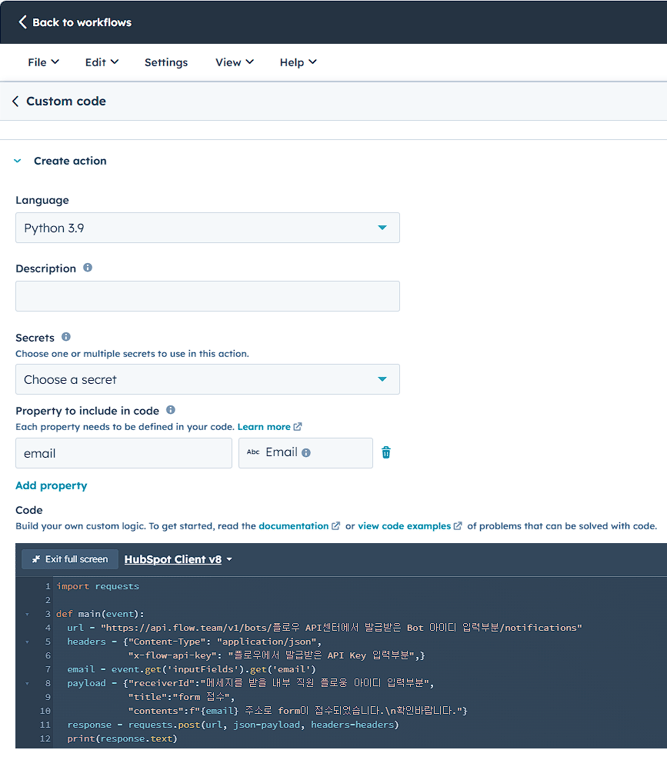Click the 'import requests' code line
Viewport: 667px width, 760px height.
tap(97, 586)
